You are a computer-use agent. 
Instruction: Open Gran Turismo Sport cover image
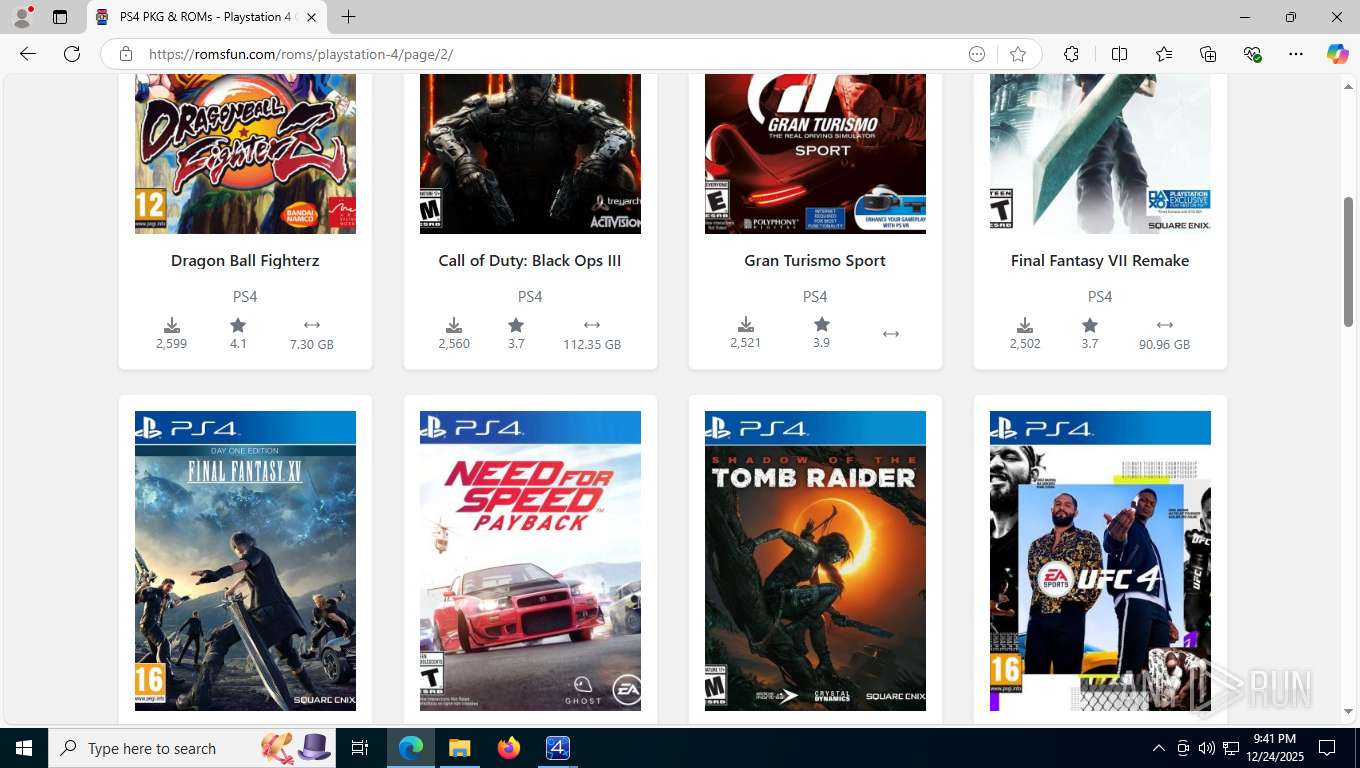(815, 154)
